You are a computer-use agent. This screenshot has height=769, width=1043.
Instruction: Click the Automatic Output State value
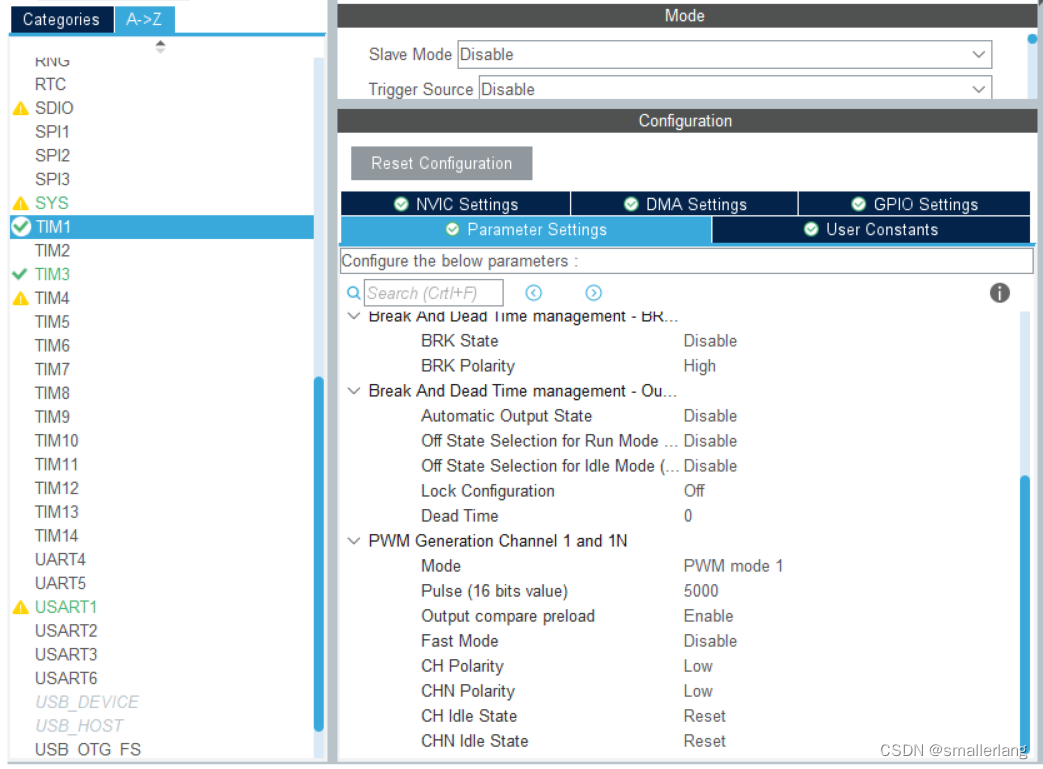tap(710, 416)
